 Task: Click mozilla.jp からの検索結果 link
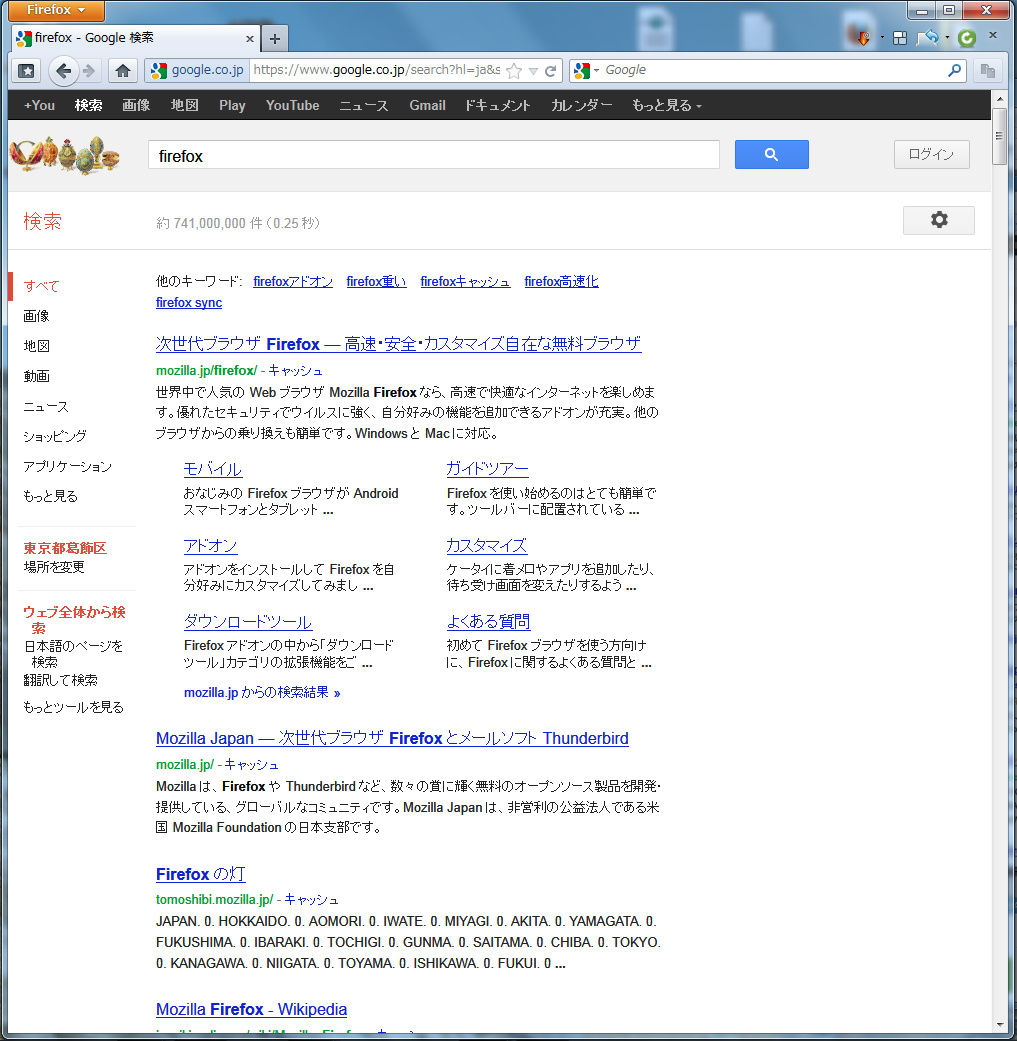pos(262,693)
